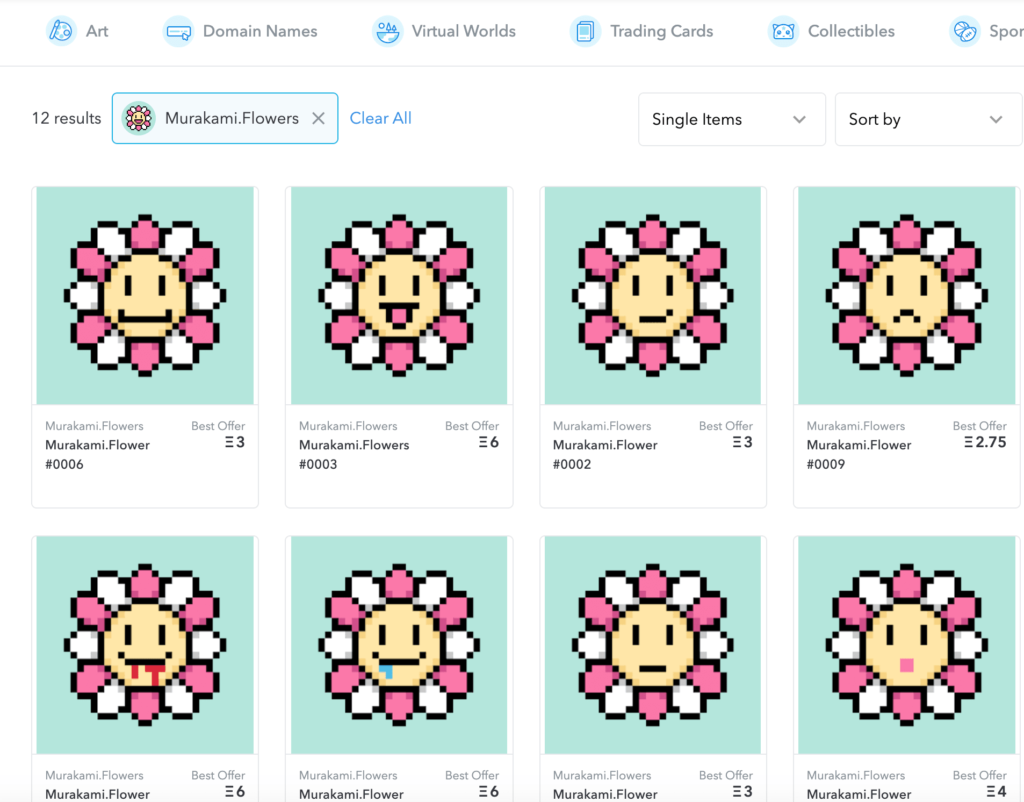The height and width of the screenshot is (802, 1024).
Task: Click the Murakami.Flowers collection avatar in filter chip
Action: pyautogui.click(x=138, y=118)
